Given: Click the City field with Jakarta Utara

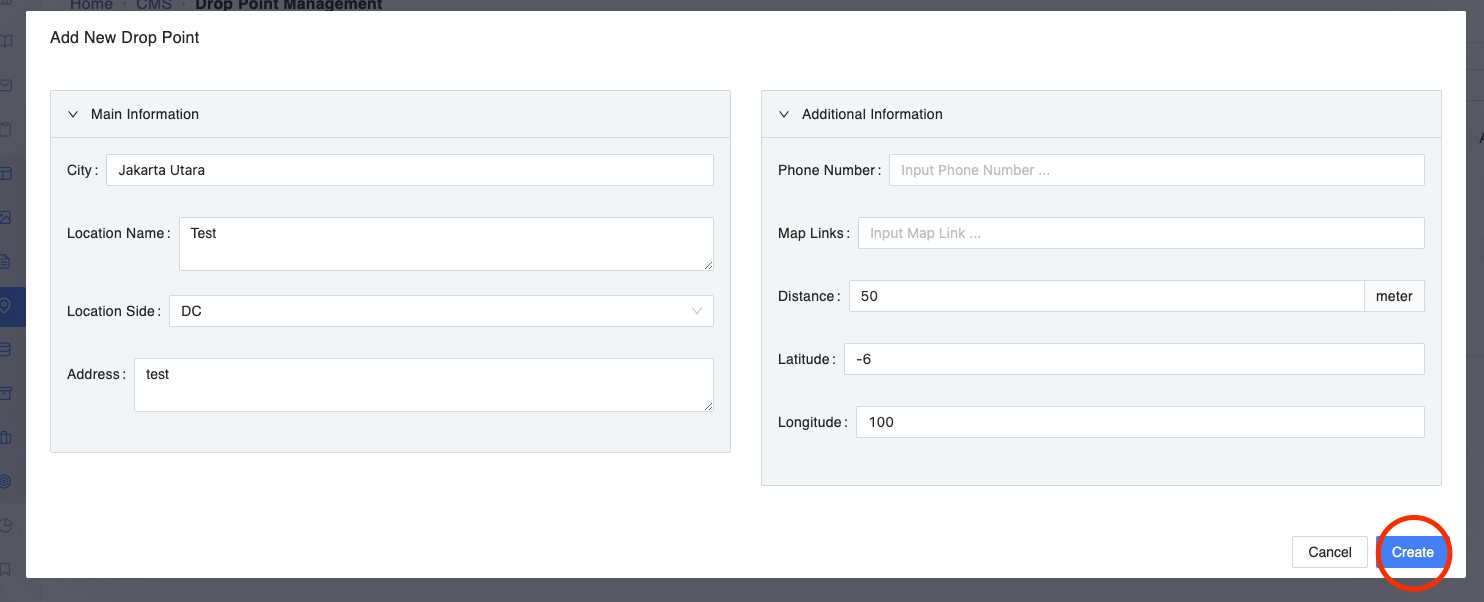Looking at the screenshot, I should click(x=409, y=170).
